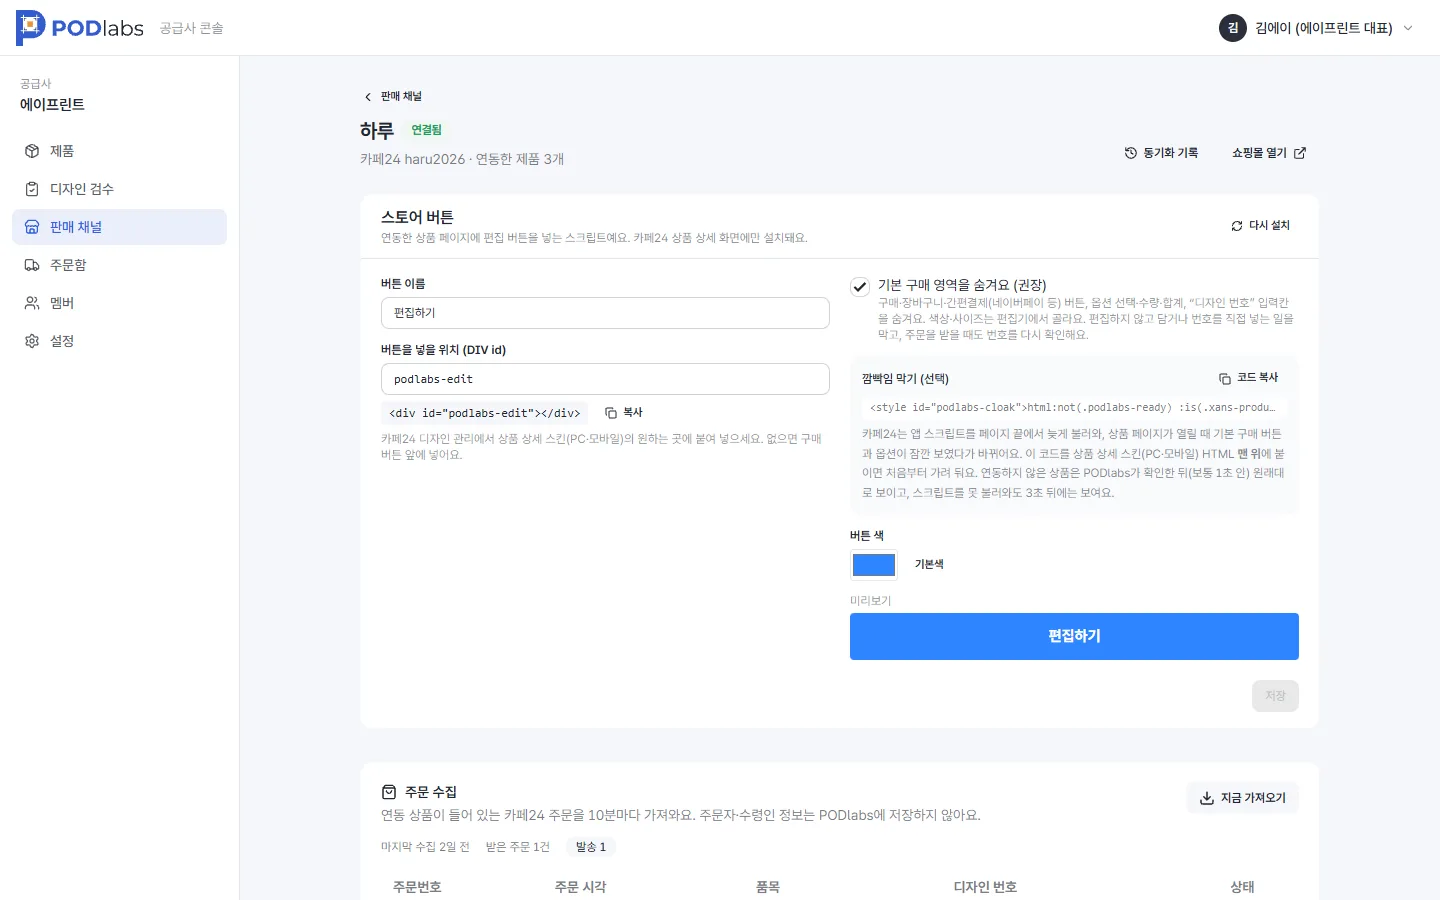
Task: Click the 김 user avatar circle
Action: click(1233, 28)
